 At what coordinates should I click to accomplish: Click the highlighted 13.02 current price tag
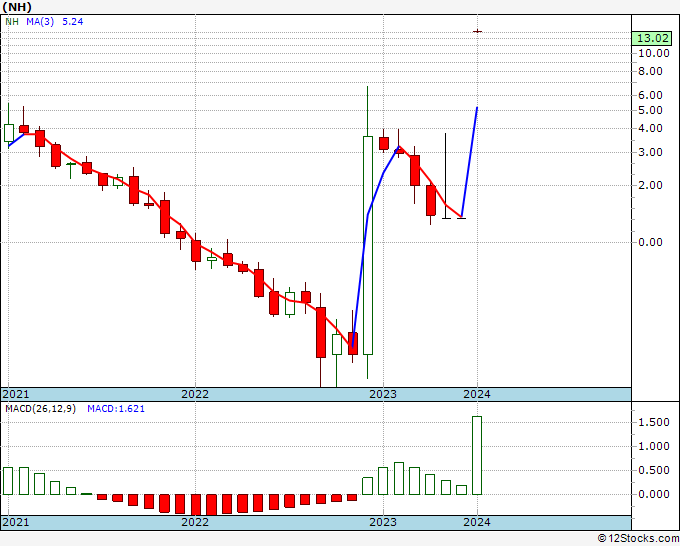(652, 38)
